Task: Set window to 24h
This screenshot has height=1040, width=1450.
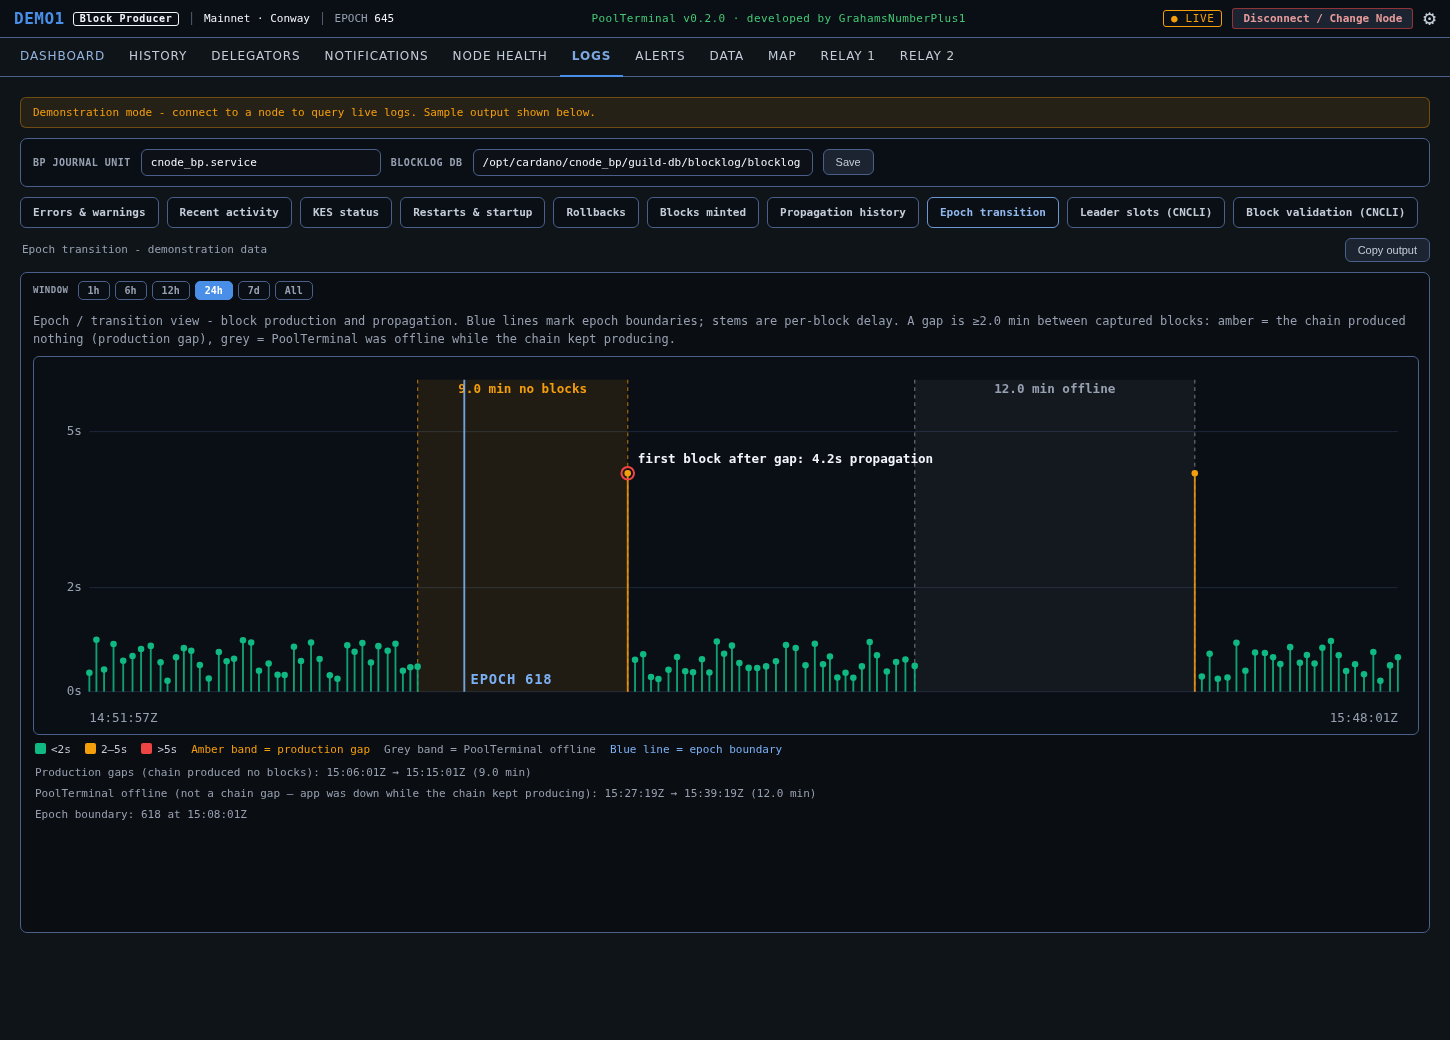Action: tap(214, 291)
